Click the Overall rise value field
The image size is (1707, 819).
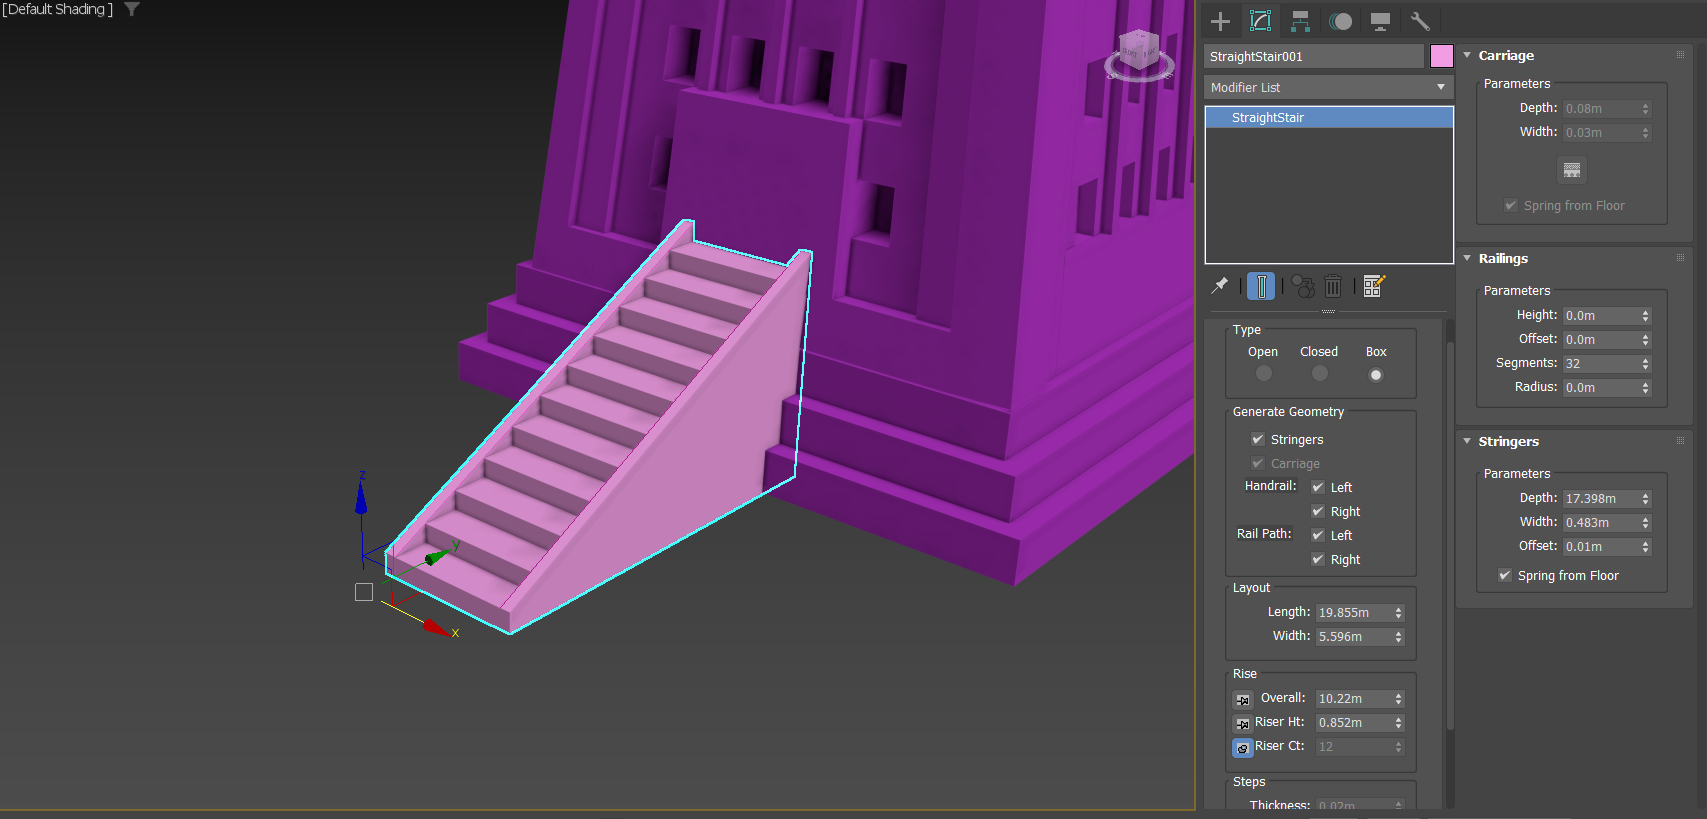coord(1354,699)
